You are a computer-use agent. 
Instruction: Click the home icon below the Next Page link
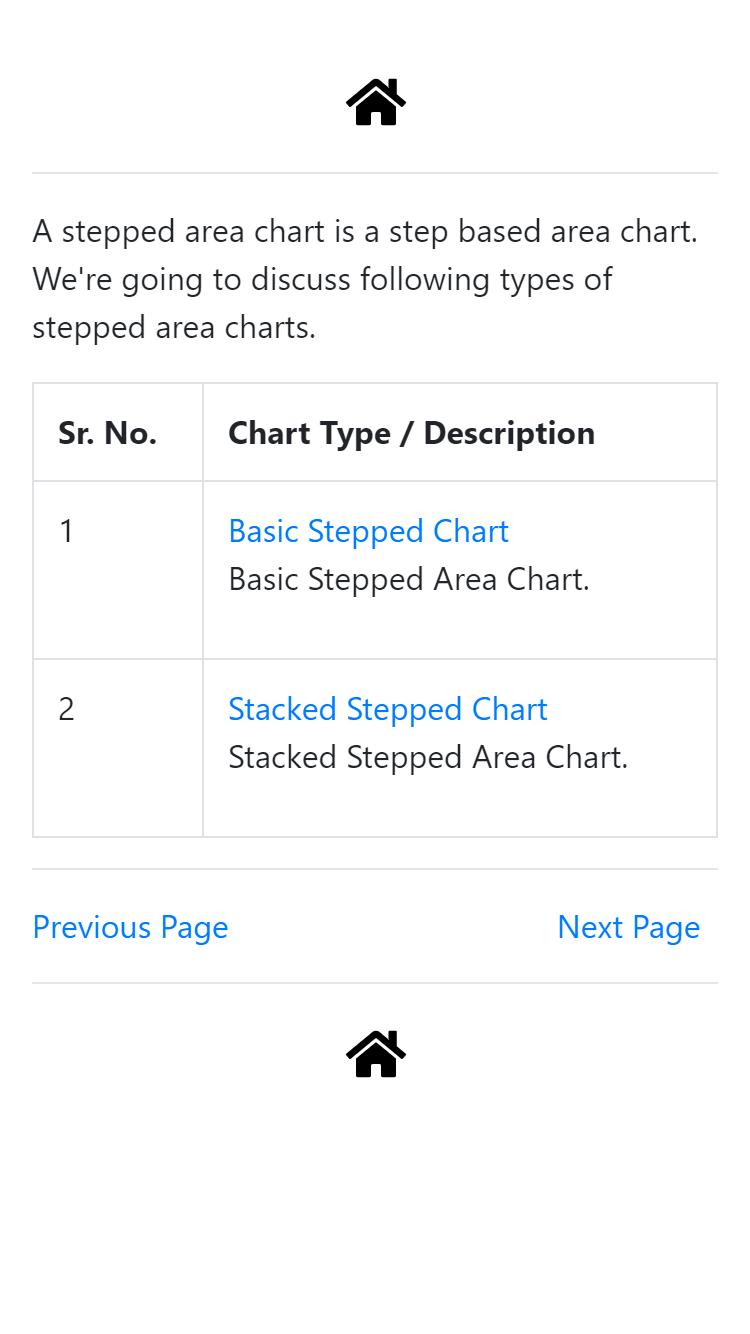click(x=376, y=1054)
